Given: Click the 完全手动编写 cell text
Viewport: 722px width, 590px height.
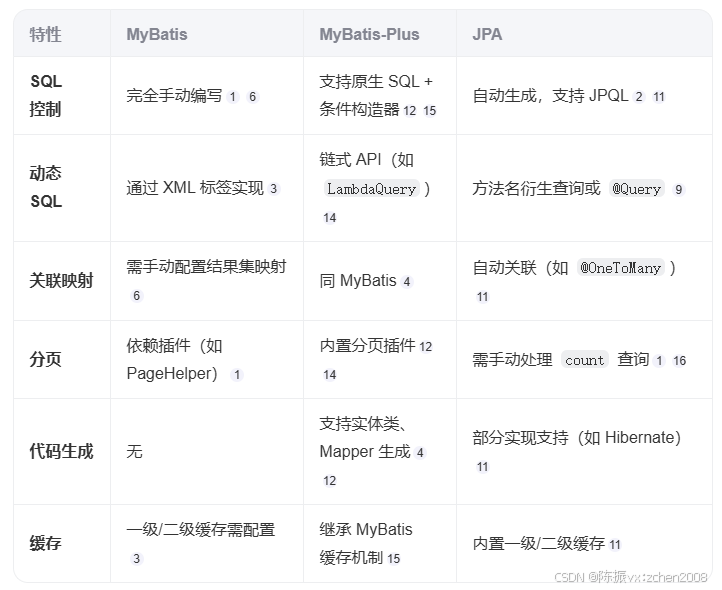Looking at the screenshot, I should (x=174, y=96).
